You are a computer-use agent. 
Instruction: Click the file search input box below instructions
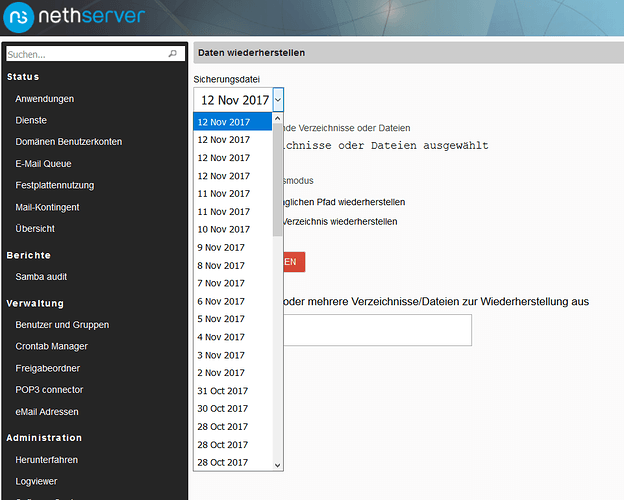(x=377, y=330)
